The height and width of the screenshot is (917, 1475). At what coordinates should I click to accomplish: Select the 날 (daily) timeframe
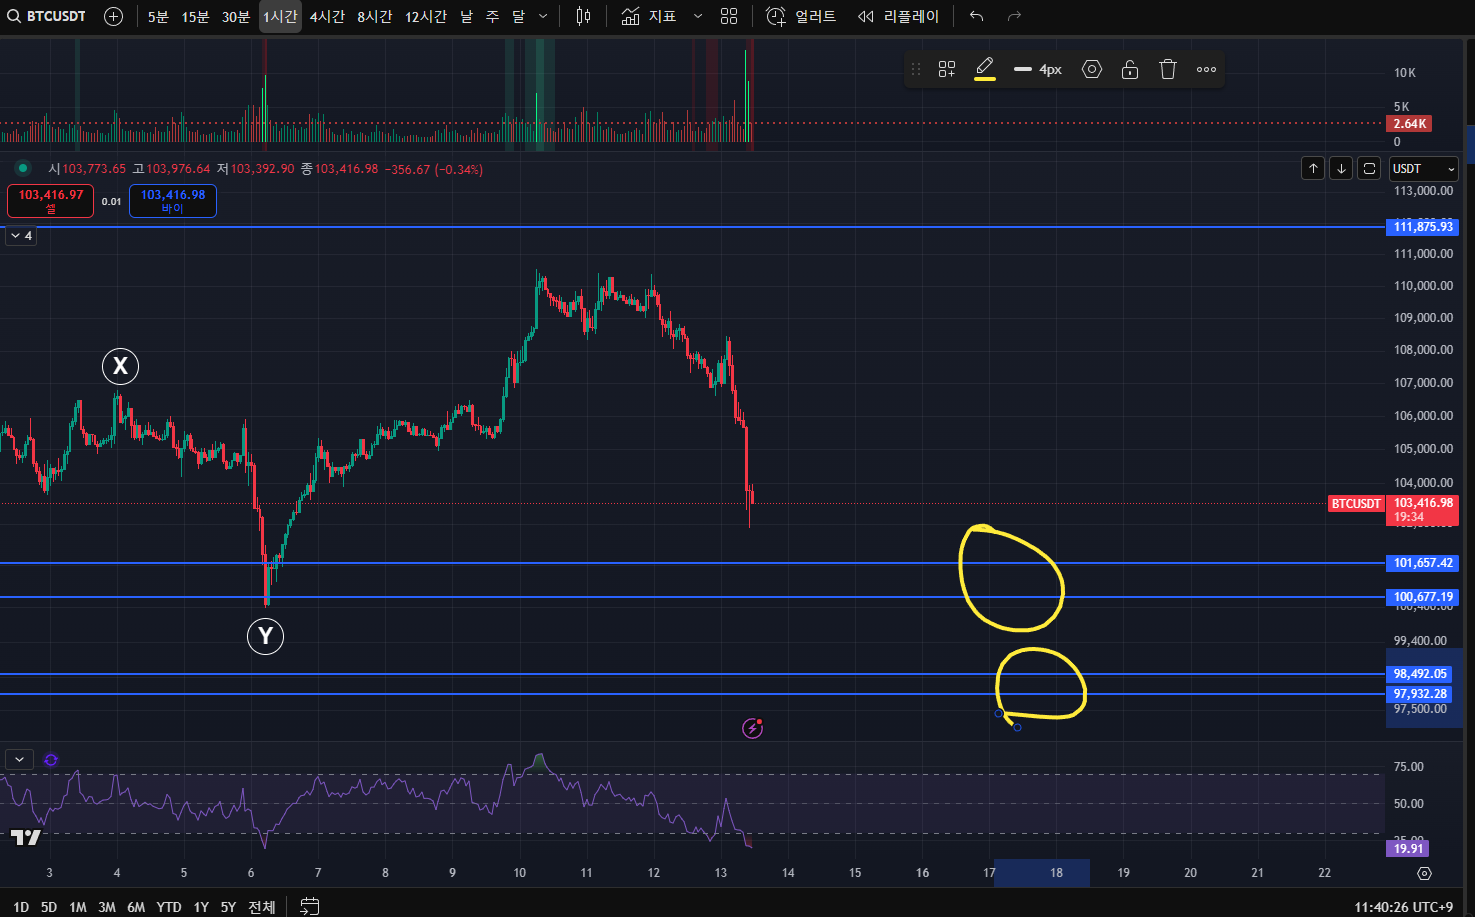click(466, 16)
